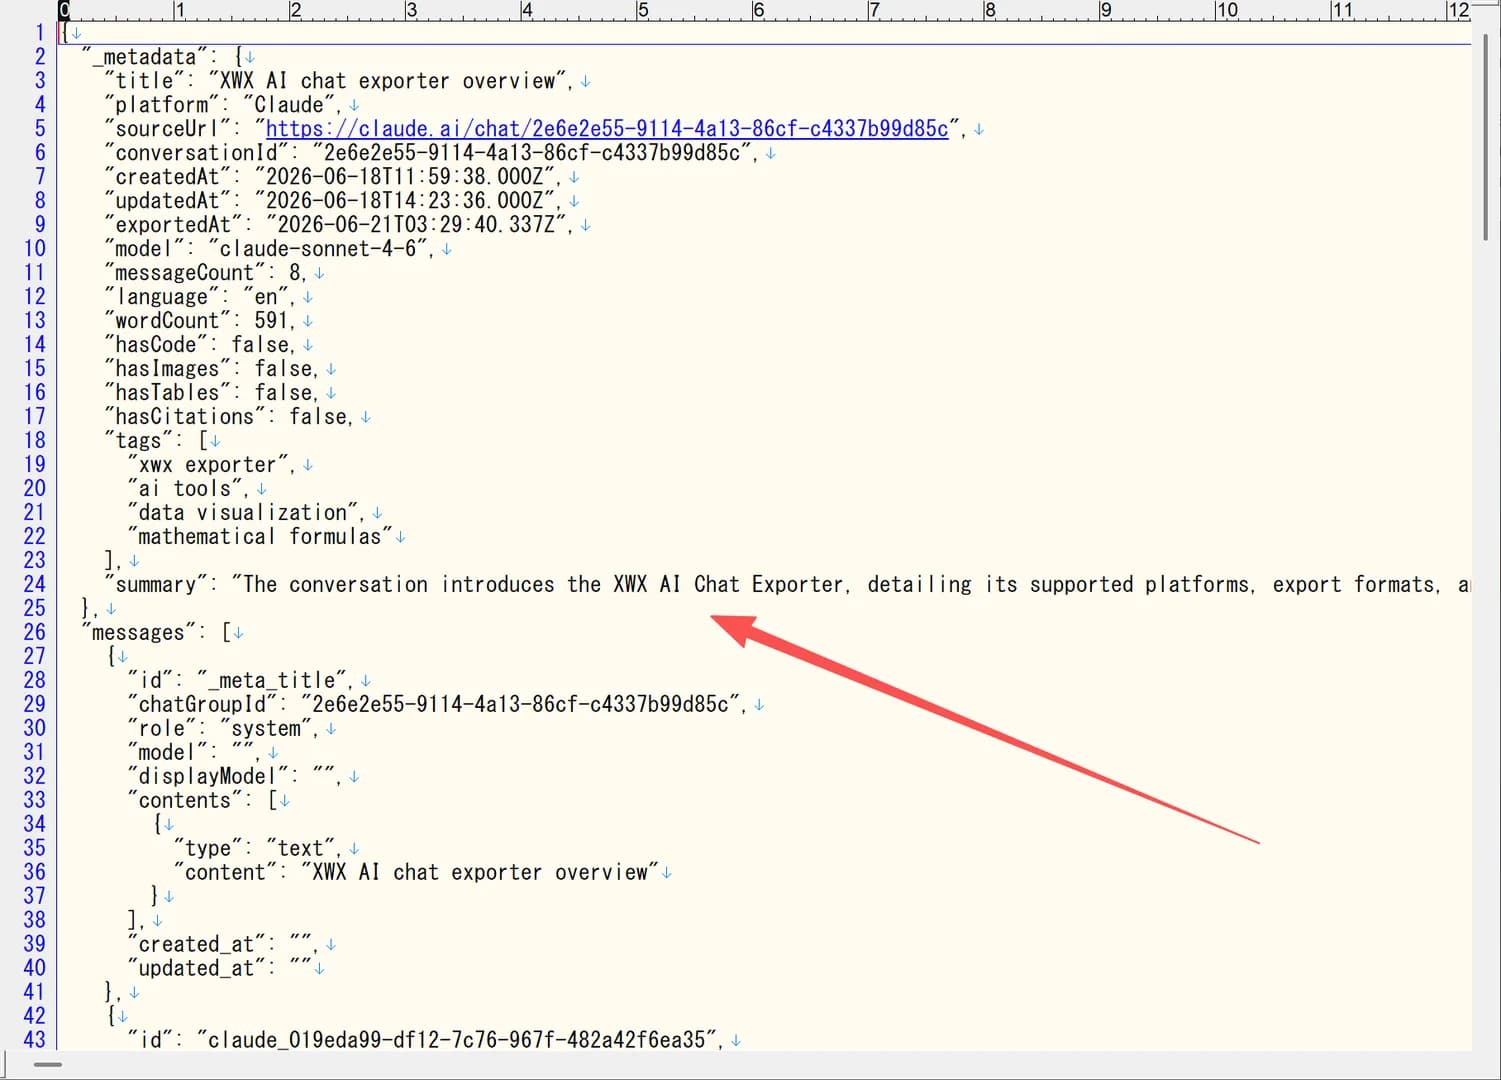Click the "type" key on line 35
The image size is (1501, 1080).
[208, 849]
